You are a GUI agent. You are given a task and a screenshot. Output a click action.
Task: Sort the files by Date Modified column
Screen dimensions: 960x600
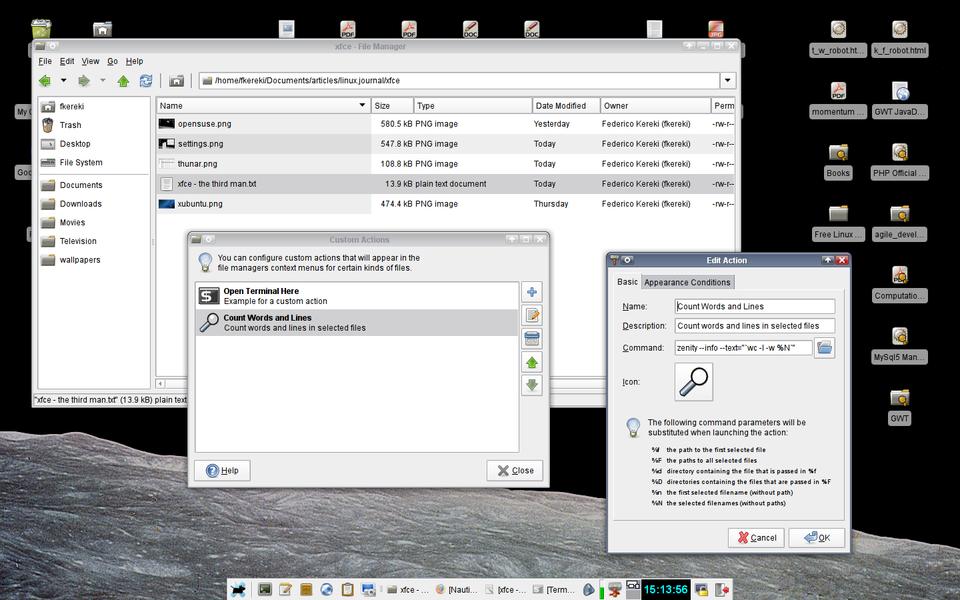coord(564,105)
